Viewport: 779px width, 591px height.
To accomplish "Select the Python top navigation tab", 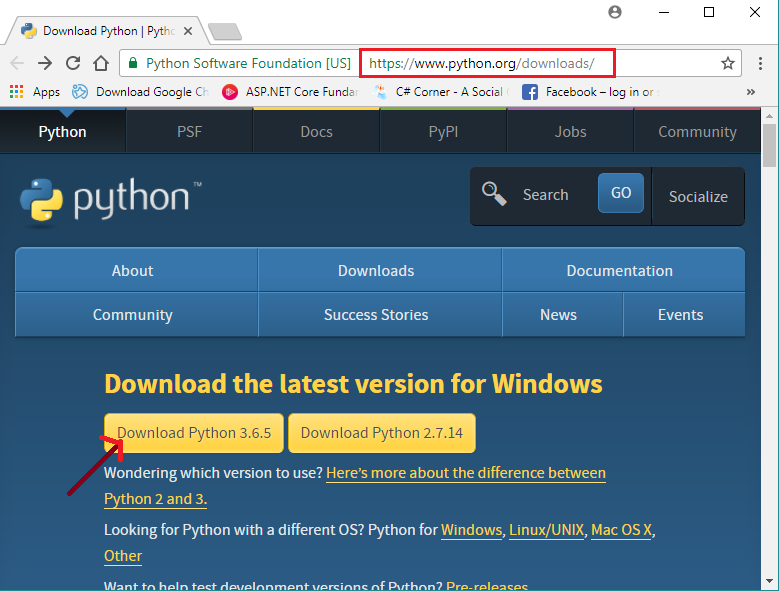I will [x=63, y=132].
